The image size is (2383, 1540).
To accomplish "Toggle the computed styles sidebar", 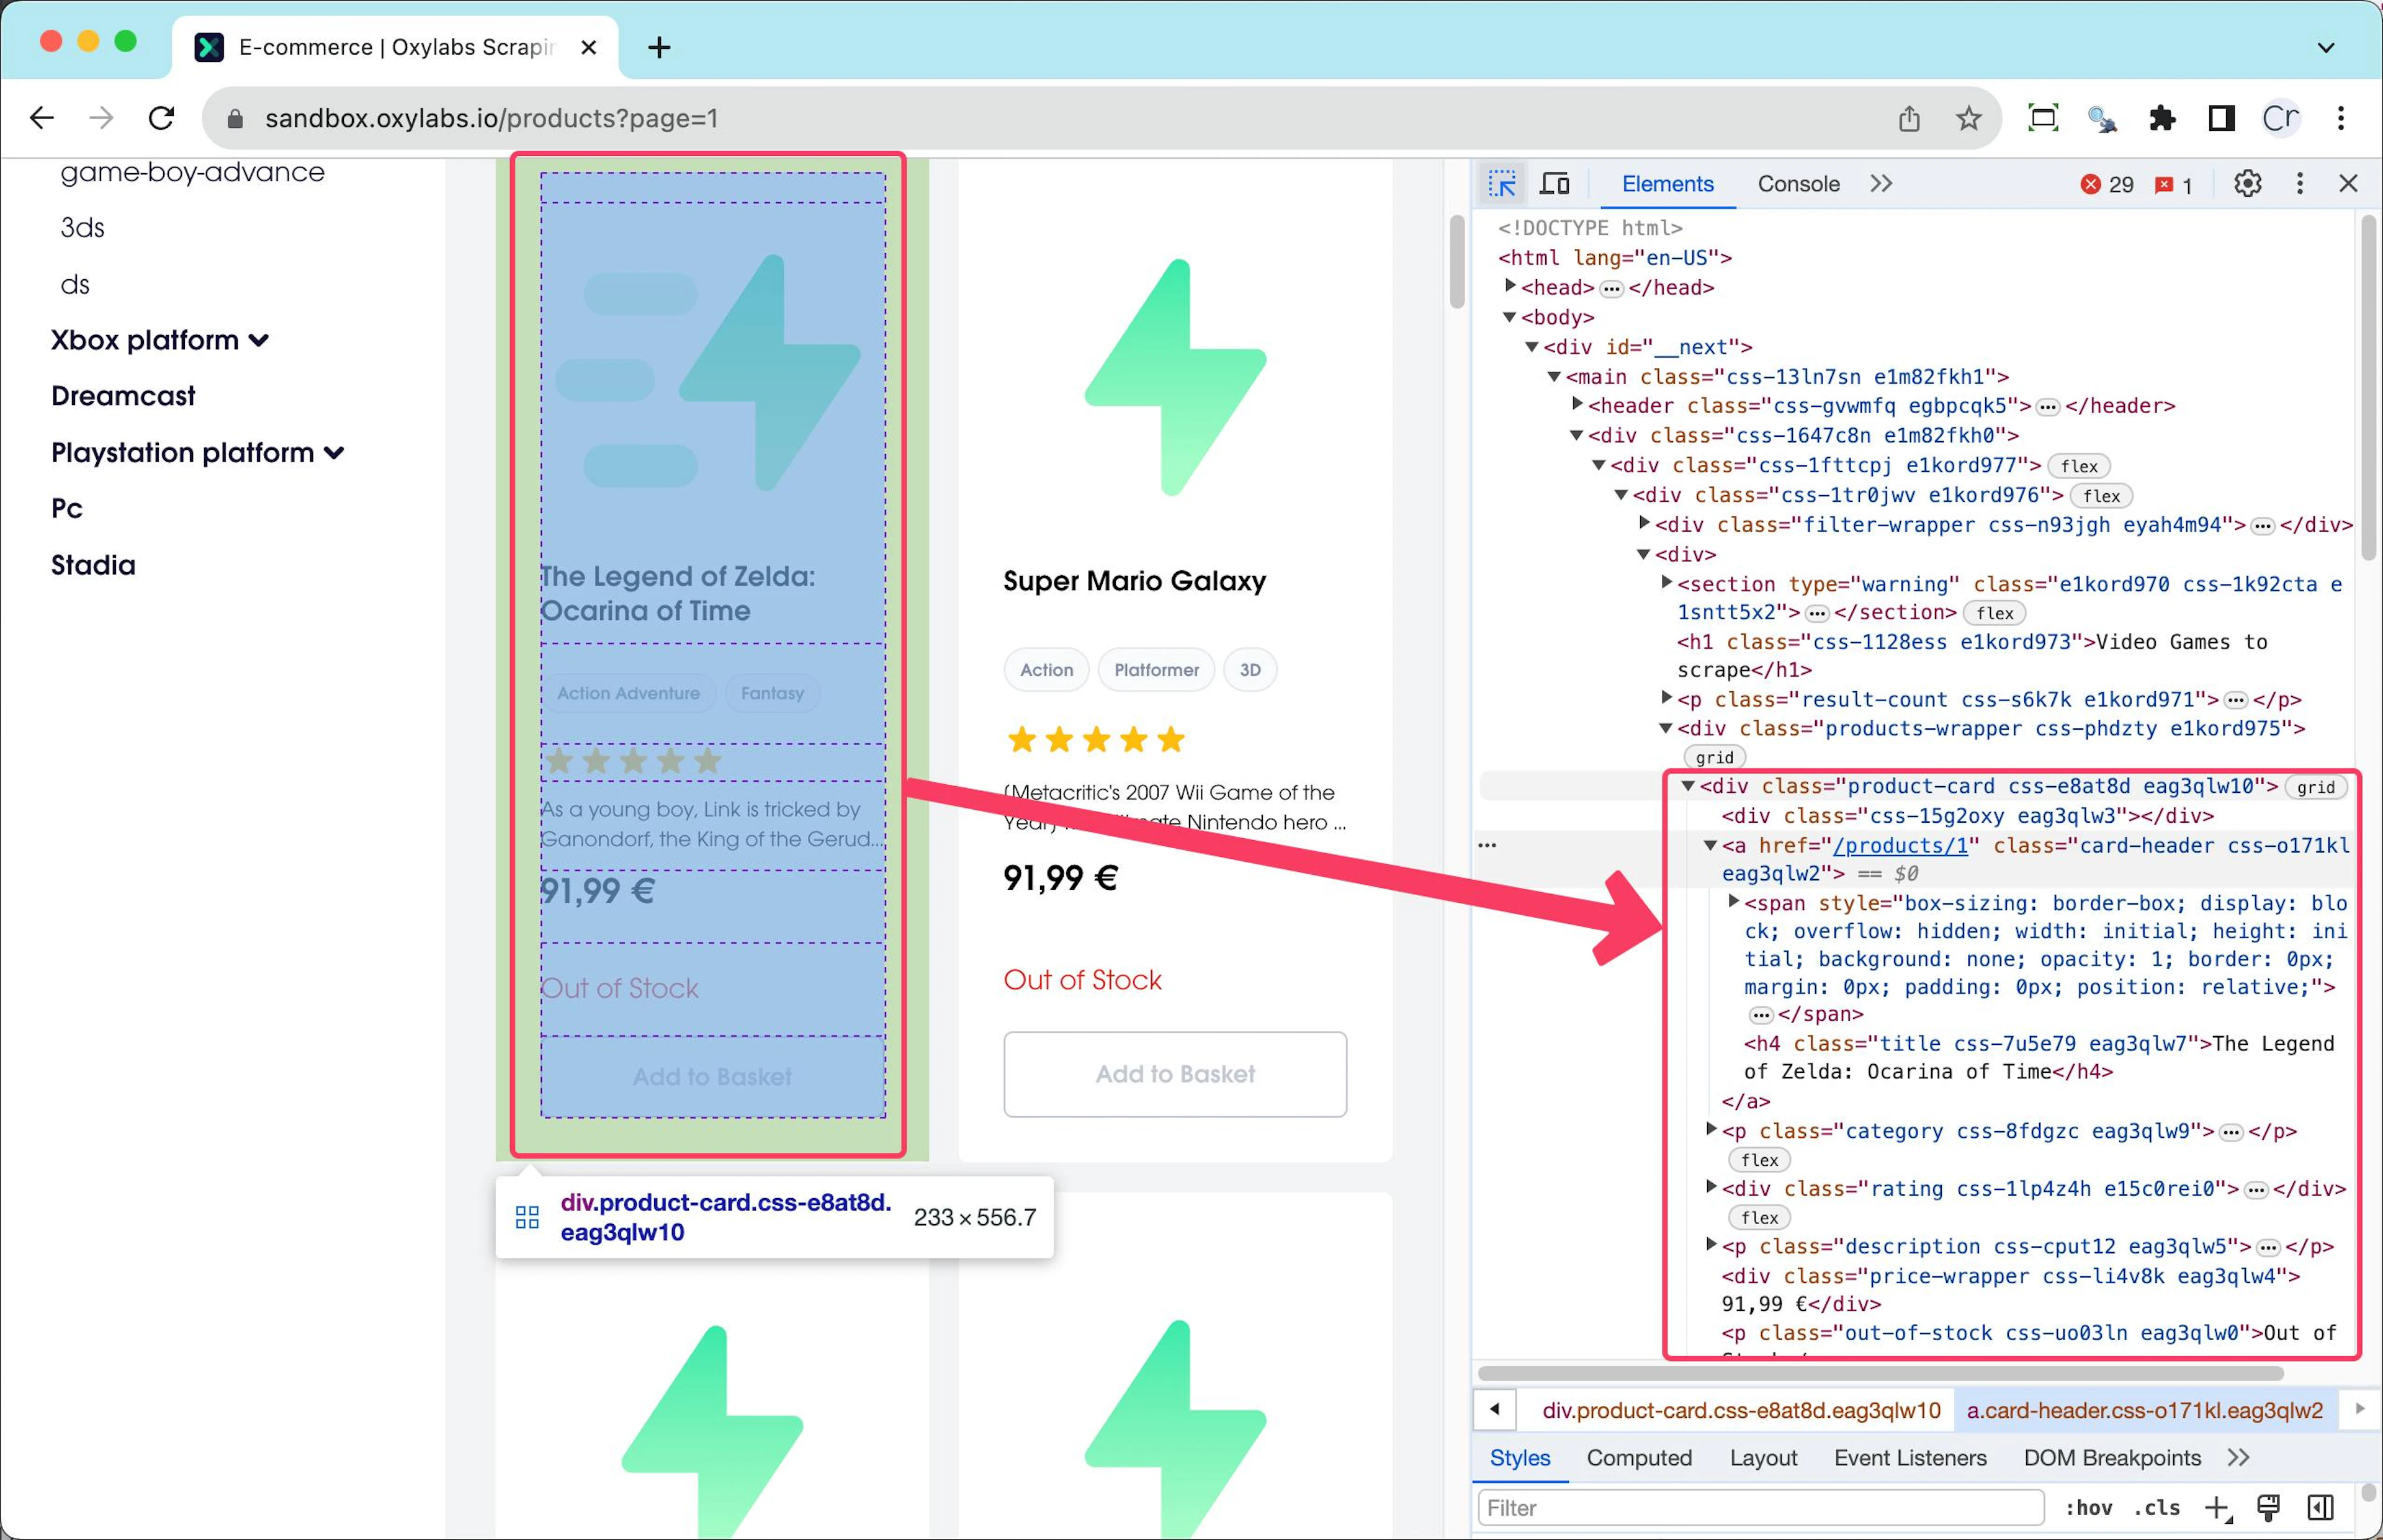I will (x=2320, y=1508).
